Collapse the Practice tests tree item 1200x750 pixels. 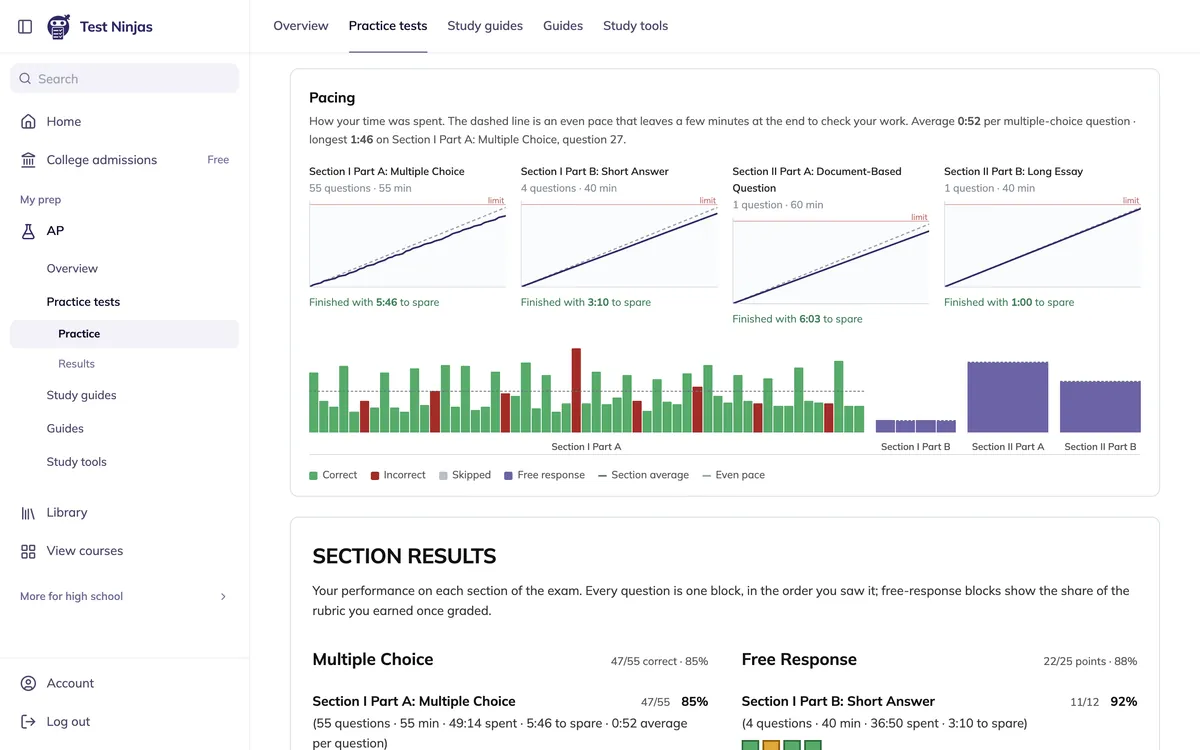click(124, 302)
